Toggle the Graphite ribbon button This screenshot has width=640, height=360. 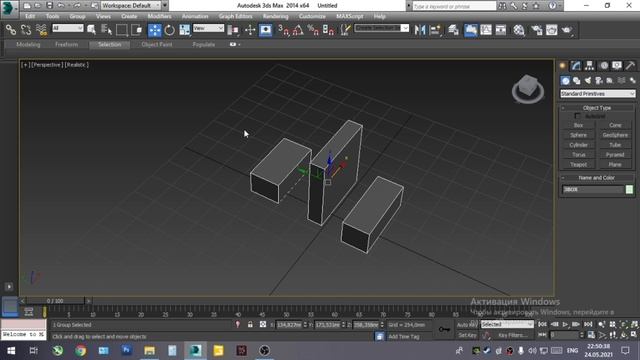coord(471,30)
